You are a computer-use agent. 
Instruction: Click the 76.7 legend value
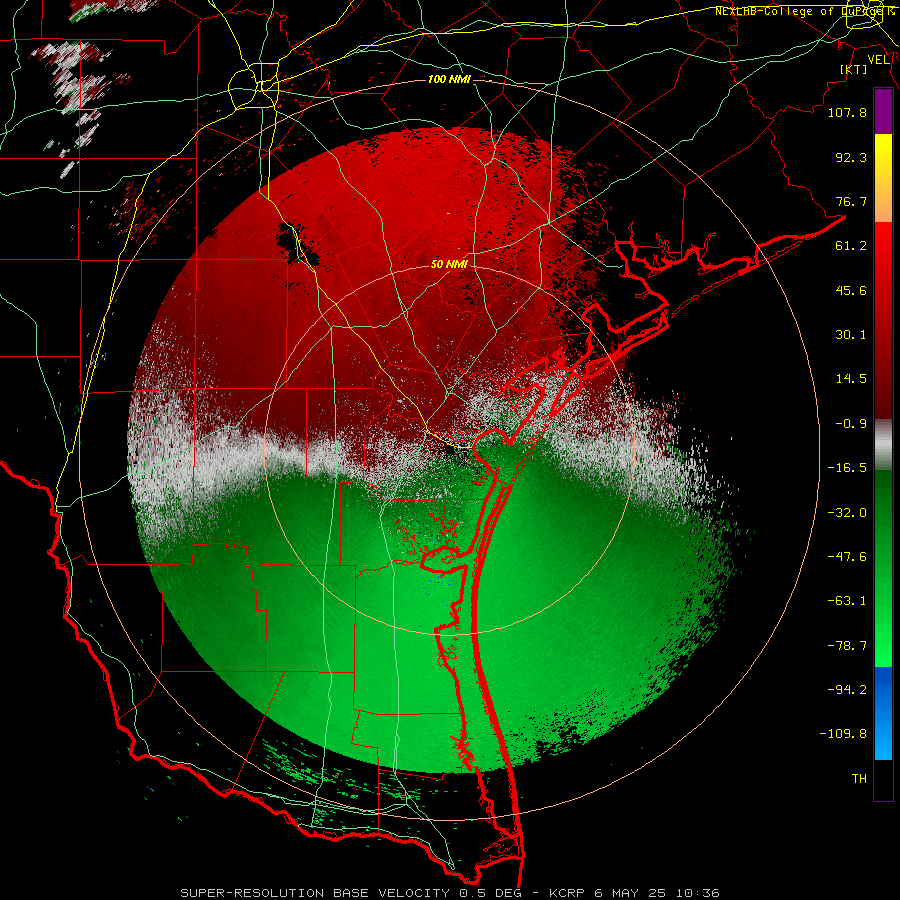click(x=851, y=201)
